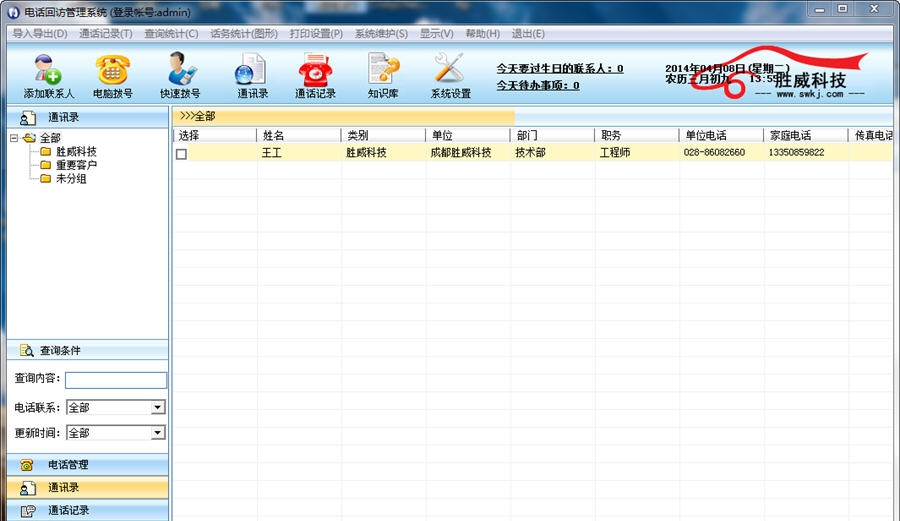The image size is (900, 521).
Task: Launch the 电脑拨号 computer dialing tool
Action: click(112, 76)
